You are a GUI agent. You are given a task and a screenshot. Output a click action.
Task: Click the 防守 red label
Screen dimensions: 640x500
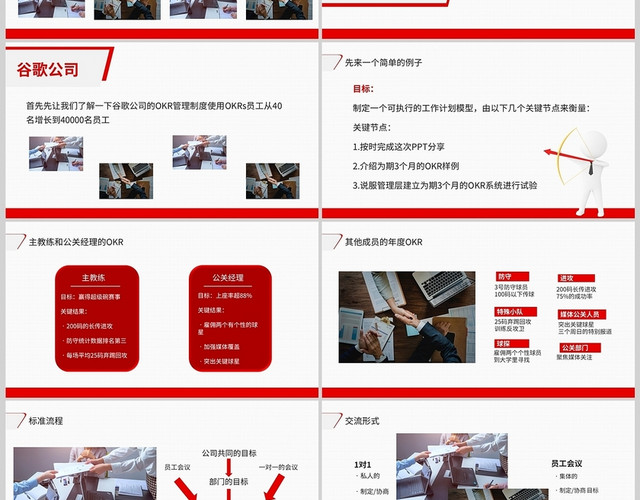(512, 276)
